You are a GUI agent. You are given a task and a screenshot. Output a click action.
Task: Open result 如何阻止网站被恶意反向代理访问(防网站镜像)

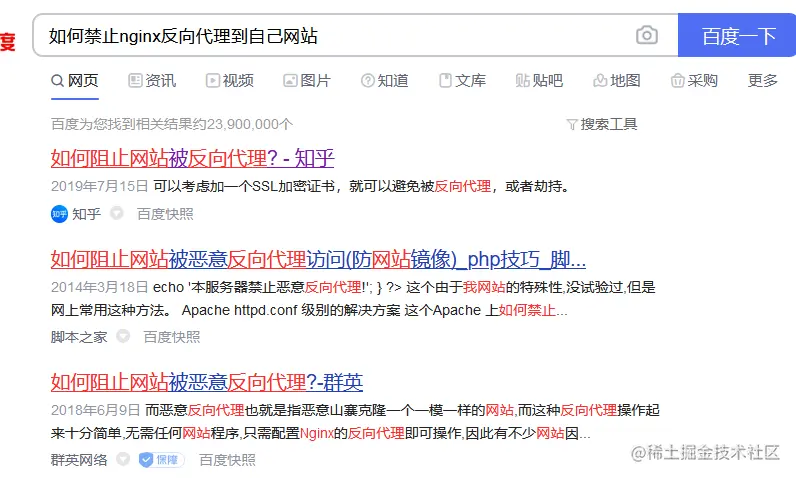[318, 259]
